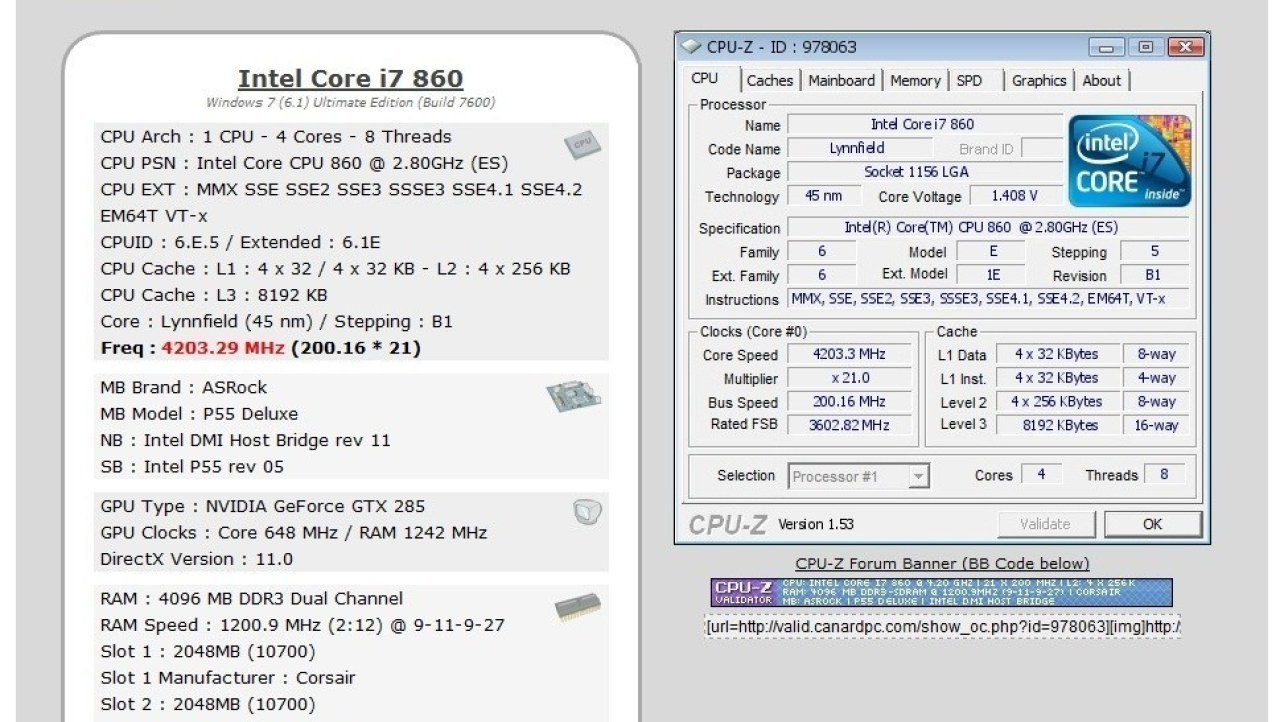Click the NB : Intel DMI Host Bridge line

246,440
